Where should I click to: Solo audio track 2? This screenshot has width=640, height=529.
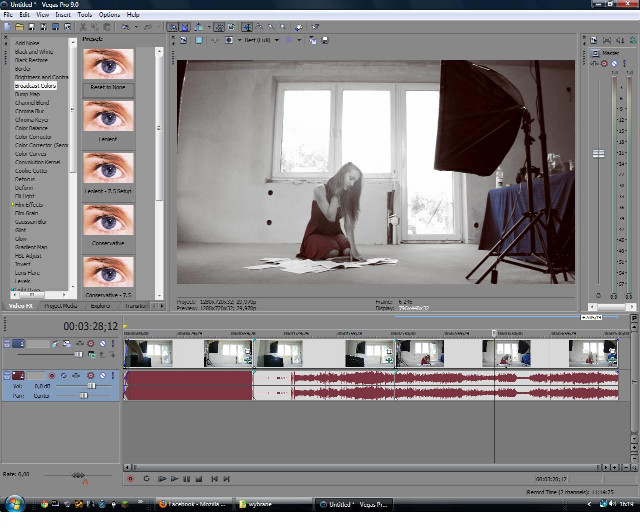click(113, 375)
